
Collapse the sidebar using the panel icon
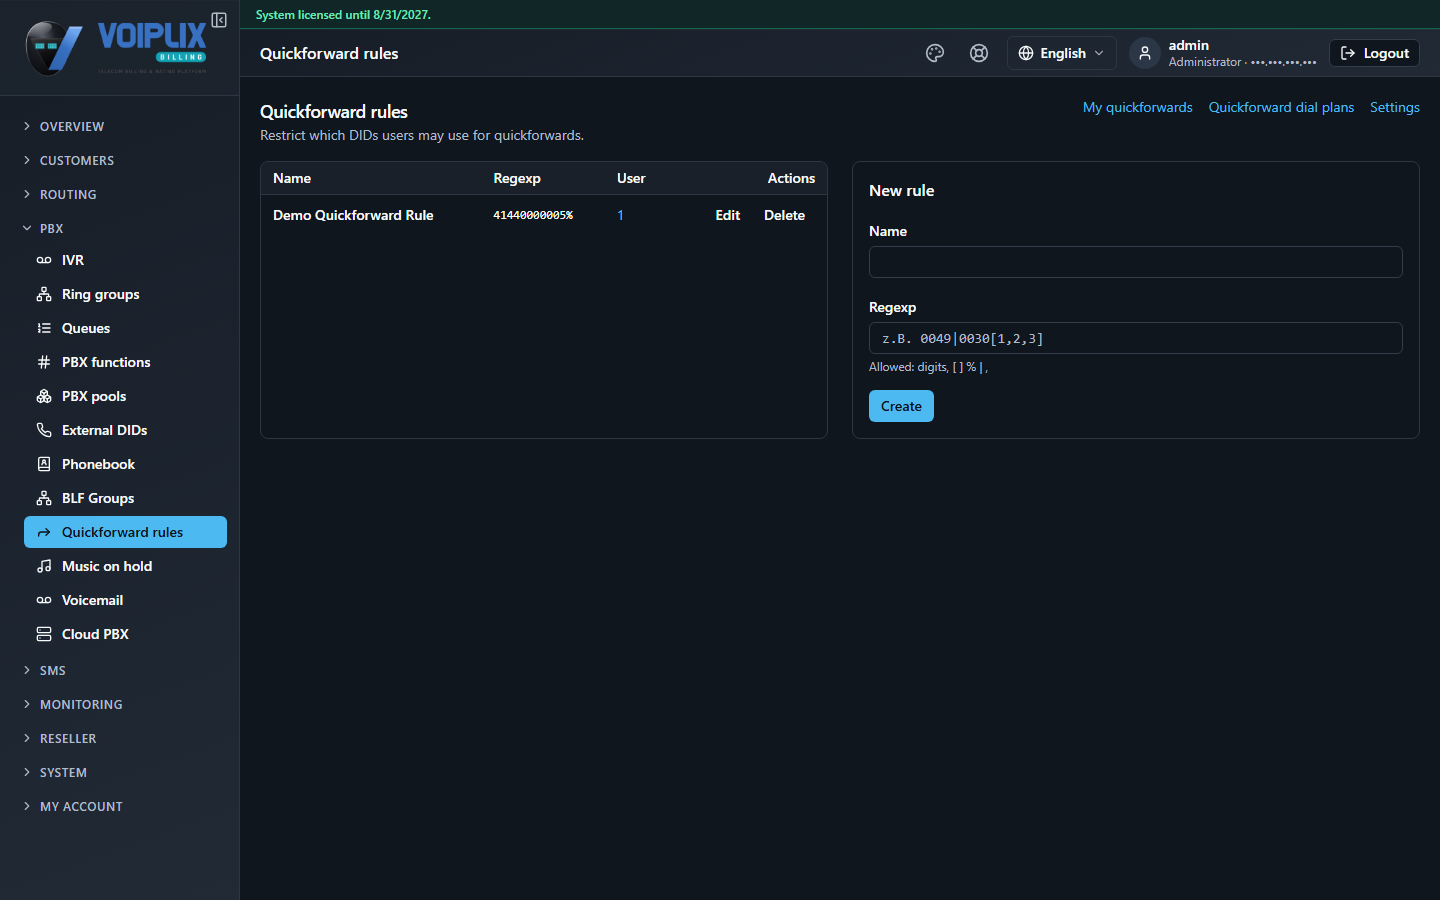click(219, 20)
